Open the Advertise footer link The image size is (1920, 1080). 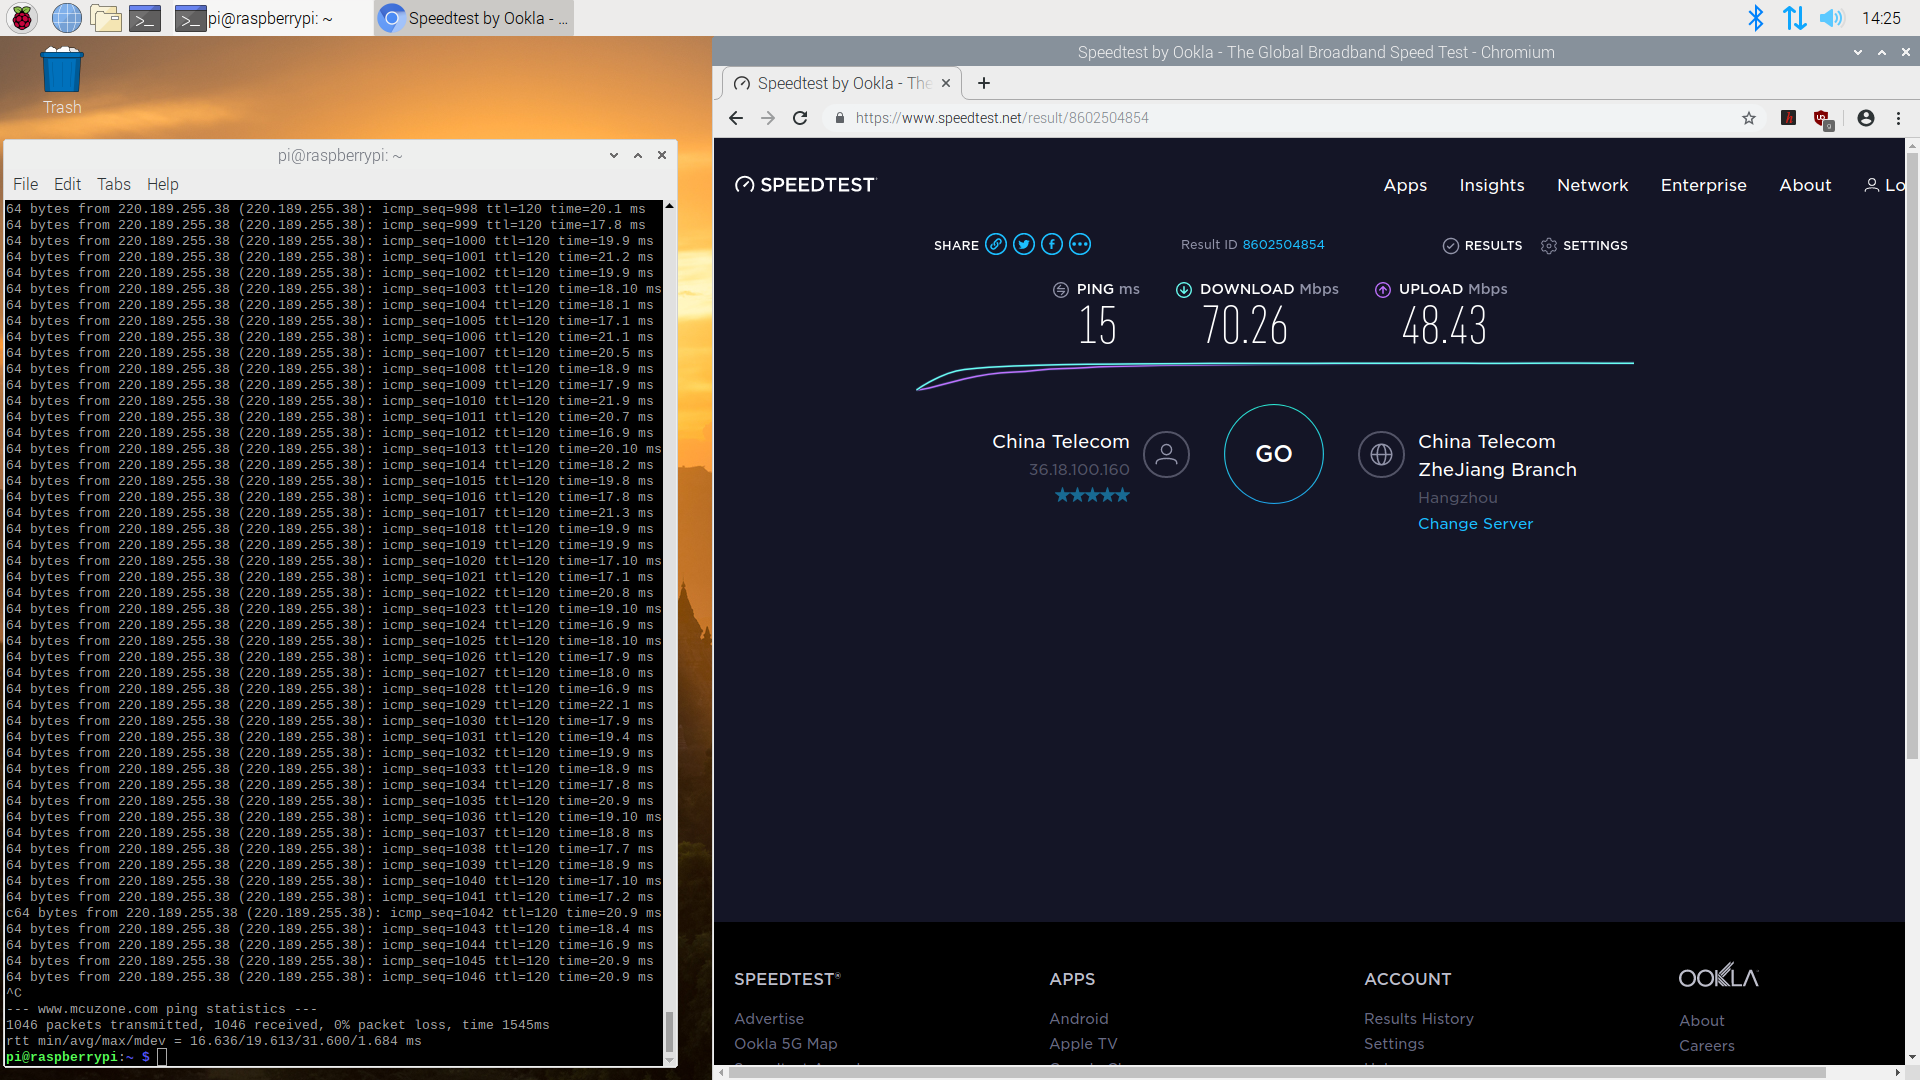point(769,1018)
